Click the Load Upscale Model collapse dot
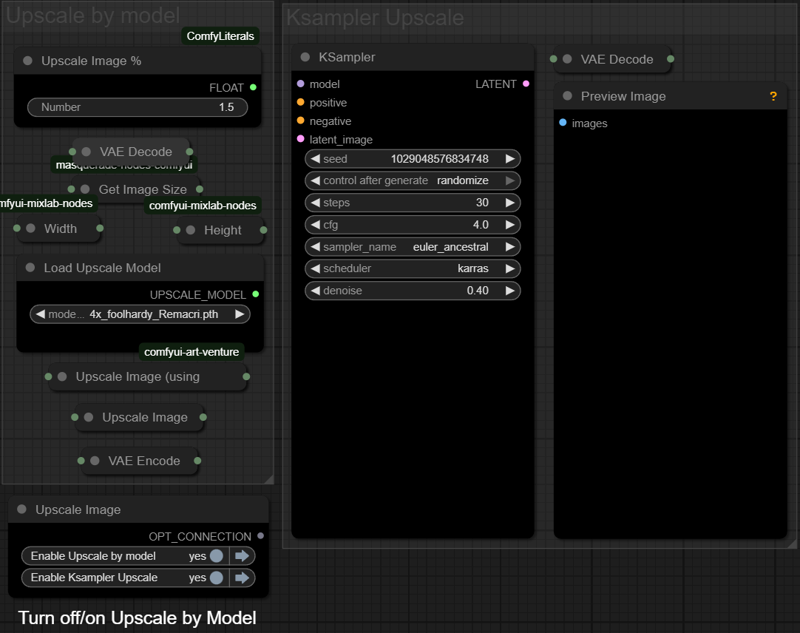This screenshot has height=633, width=800. [29, 268]
